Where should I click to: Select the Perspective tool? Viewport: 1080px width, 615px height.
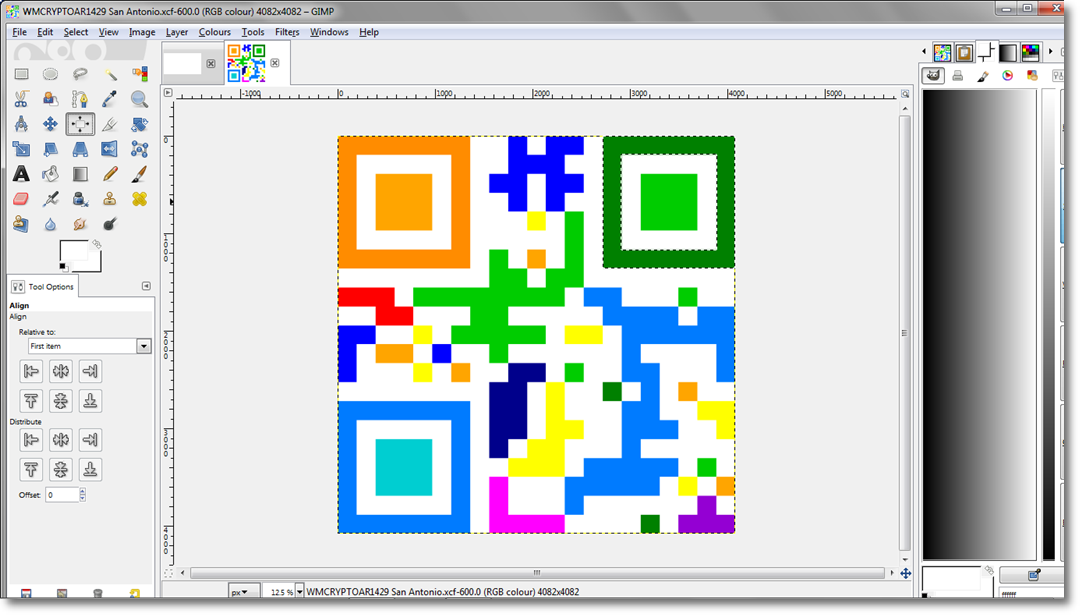[80, 149]
